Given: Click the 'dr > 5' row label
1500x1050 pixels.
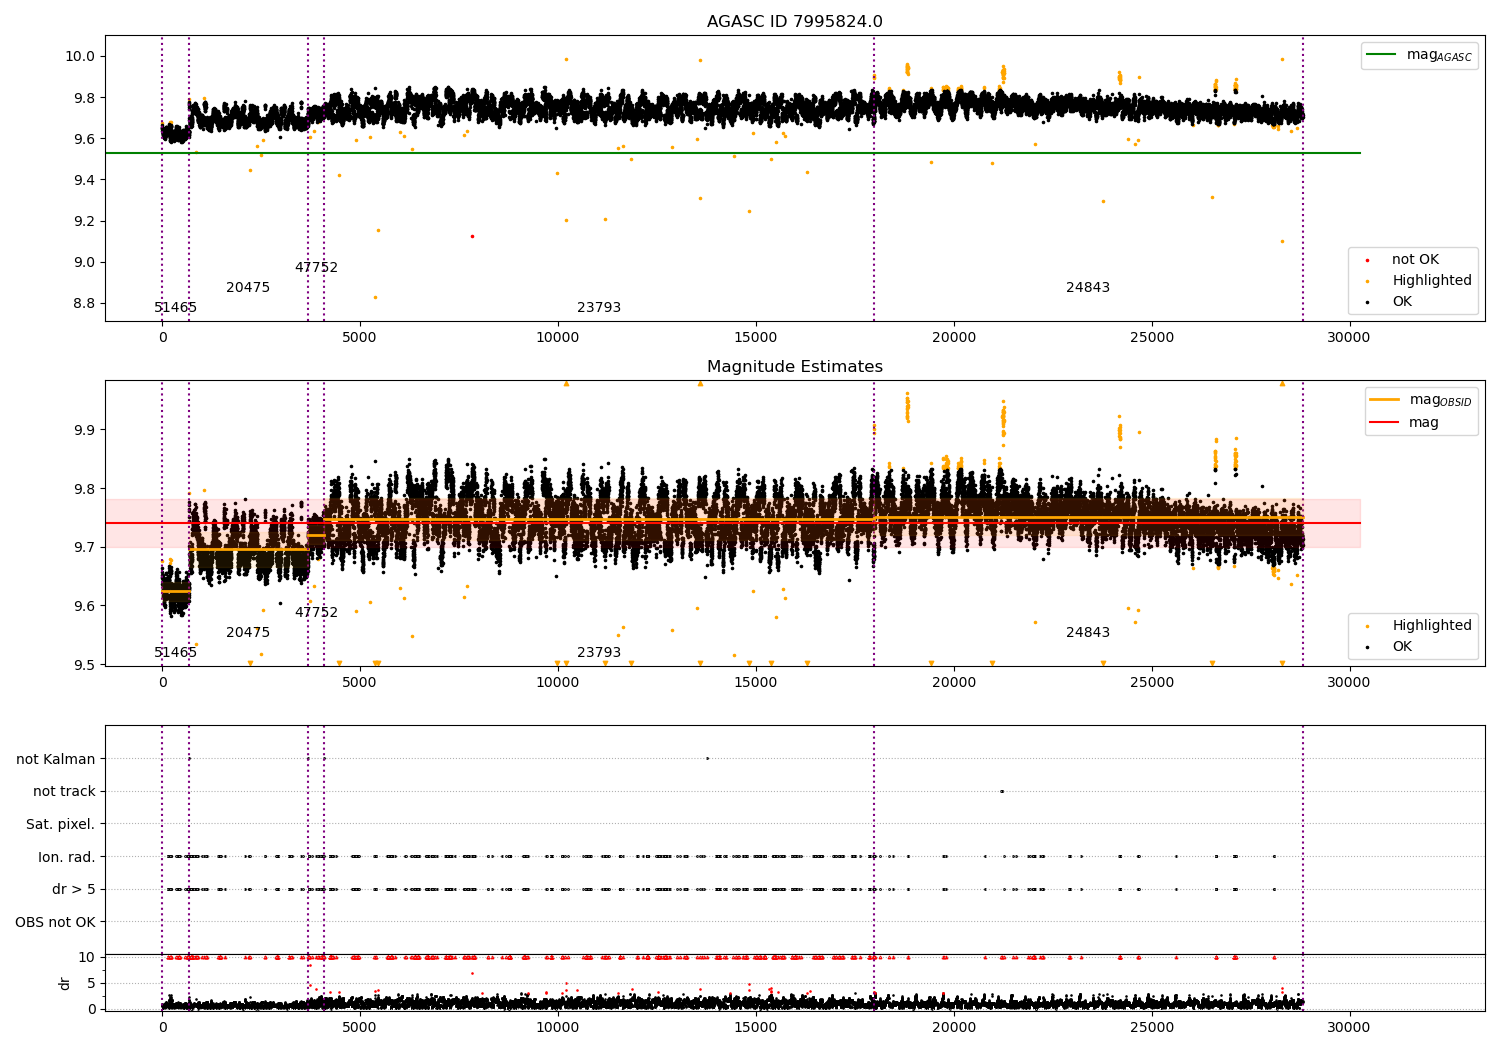Looking at the screenshot, I should coord(74,890).
